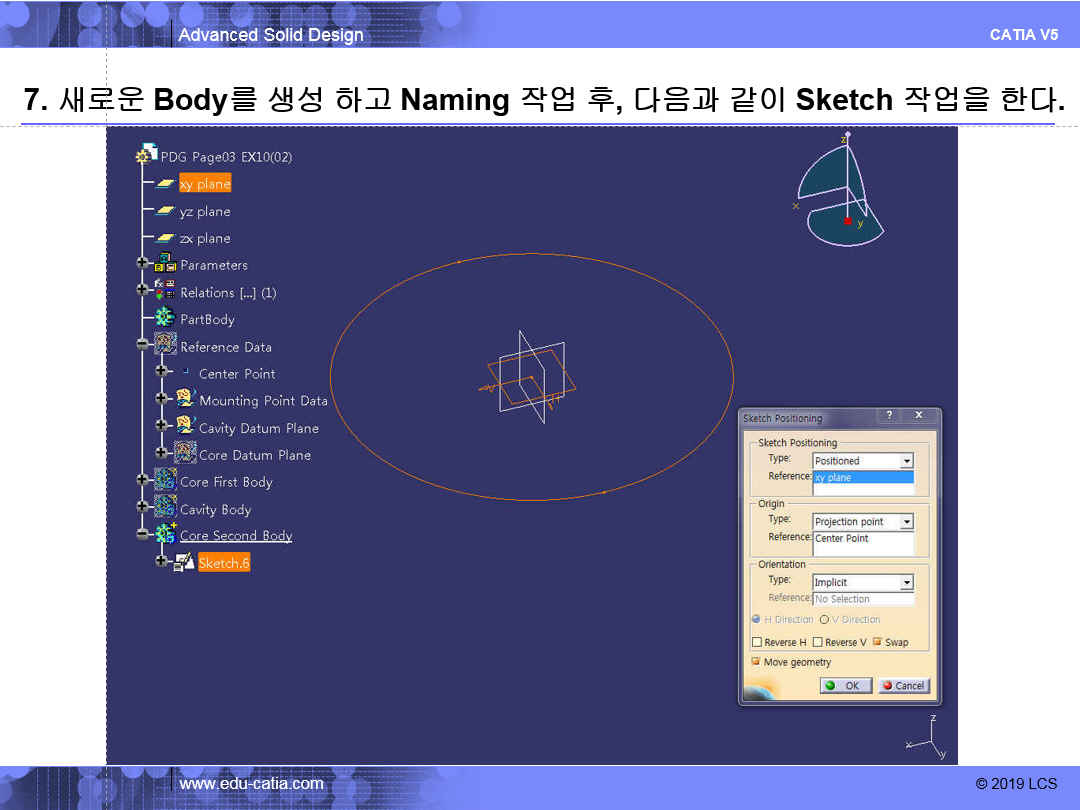Collapse the Reference Data tree node
This screenshot has width=1080, height=810.
(x=143, y=345)
